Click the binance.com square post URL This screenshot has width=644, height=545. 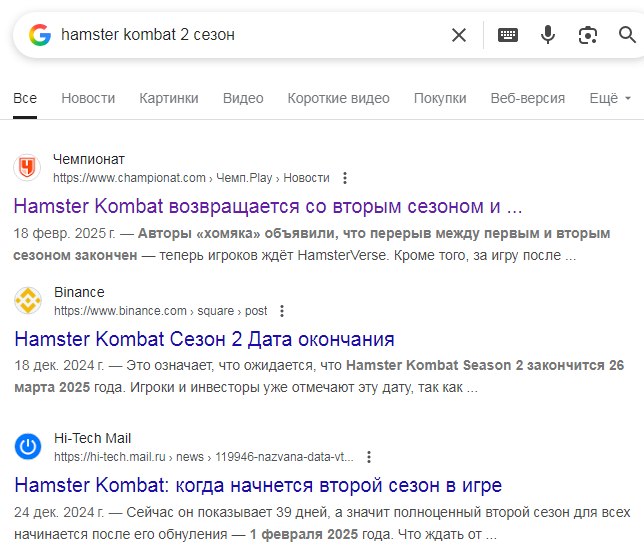(161, 311)
